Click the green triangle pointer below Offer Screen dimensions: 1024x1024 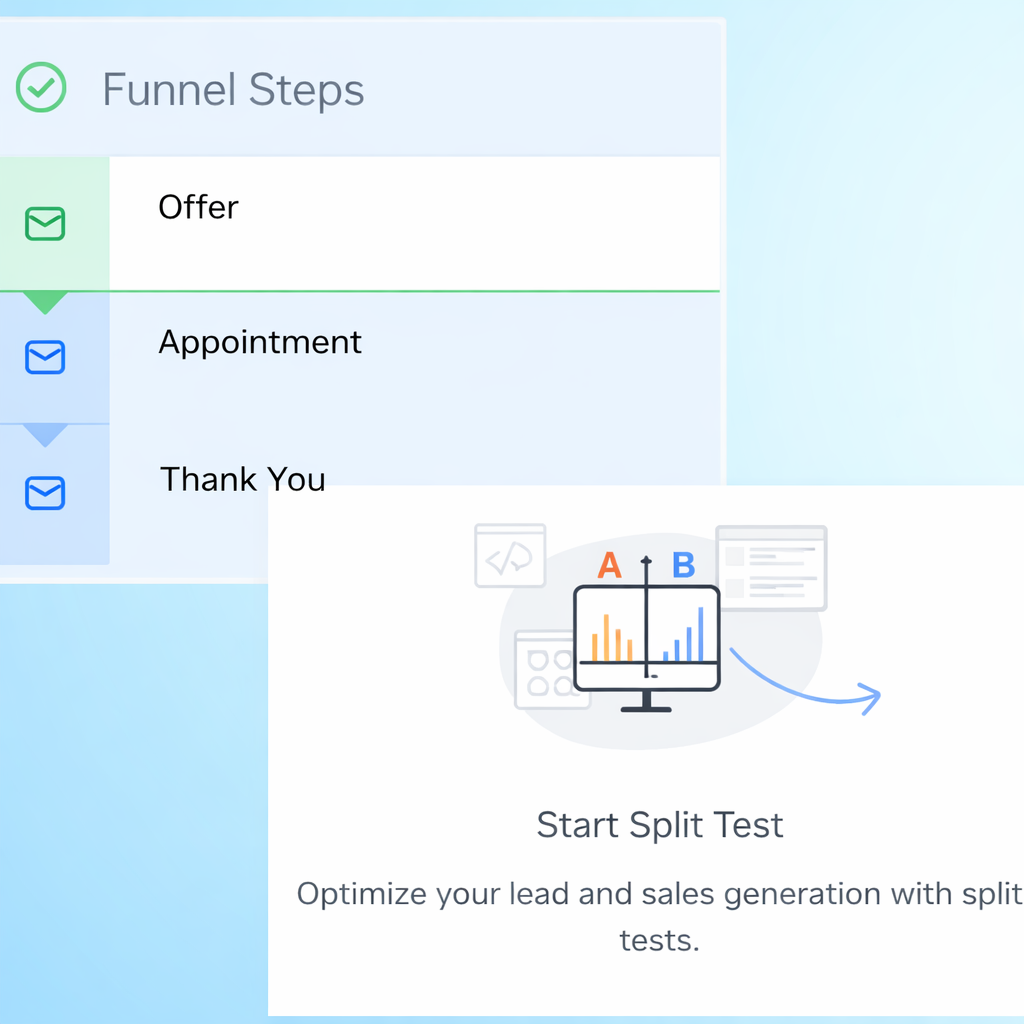click(45, 301)
